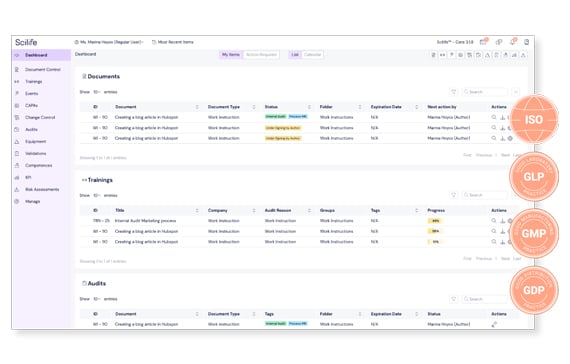Open the notifications bell

[x=513, y=42]
